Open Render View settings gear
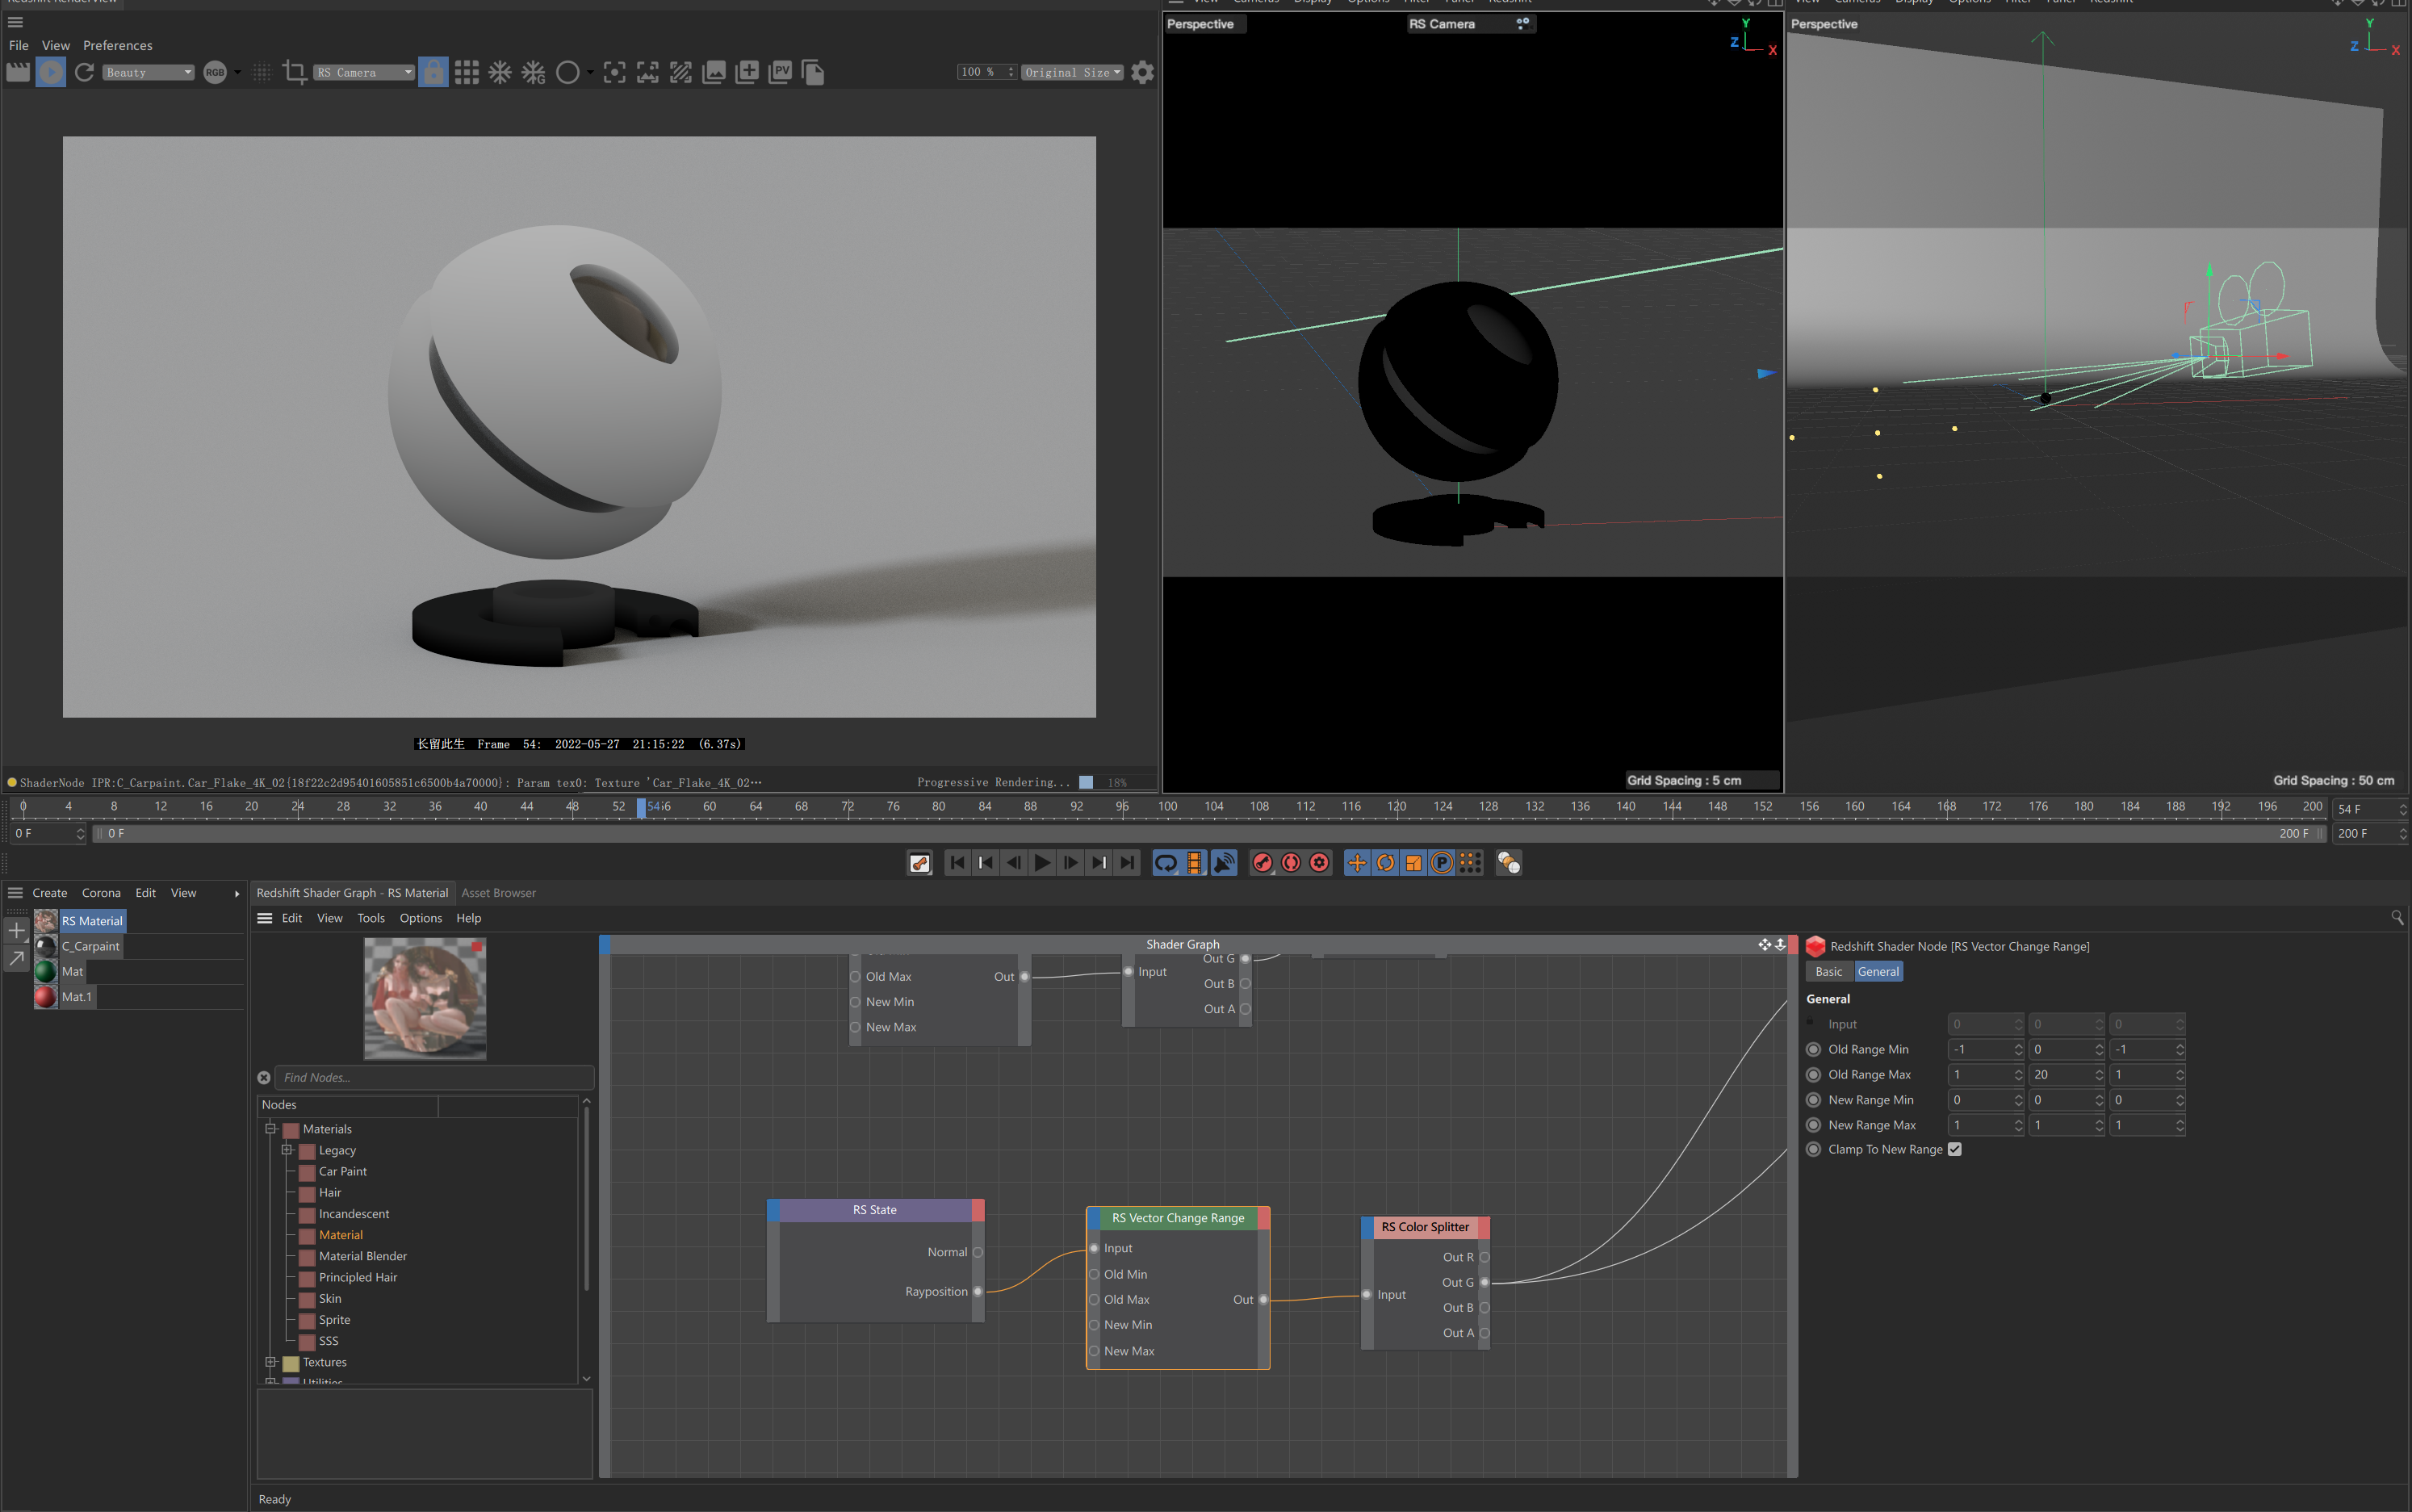 pyautogui.click(x=1142, y=72)
